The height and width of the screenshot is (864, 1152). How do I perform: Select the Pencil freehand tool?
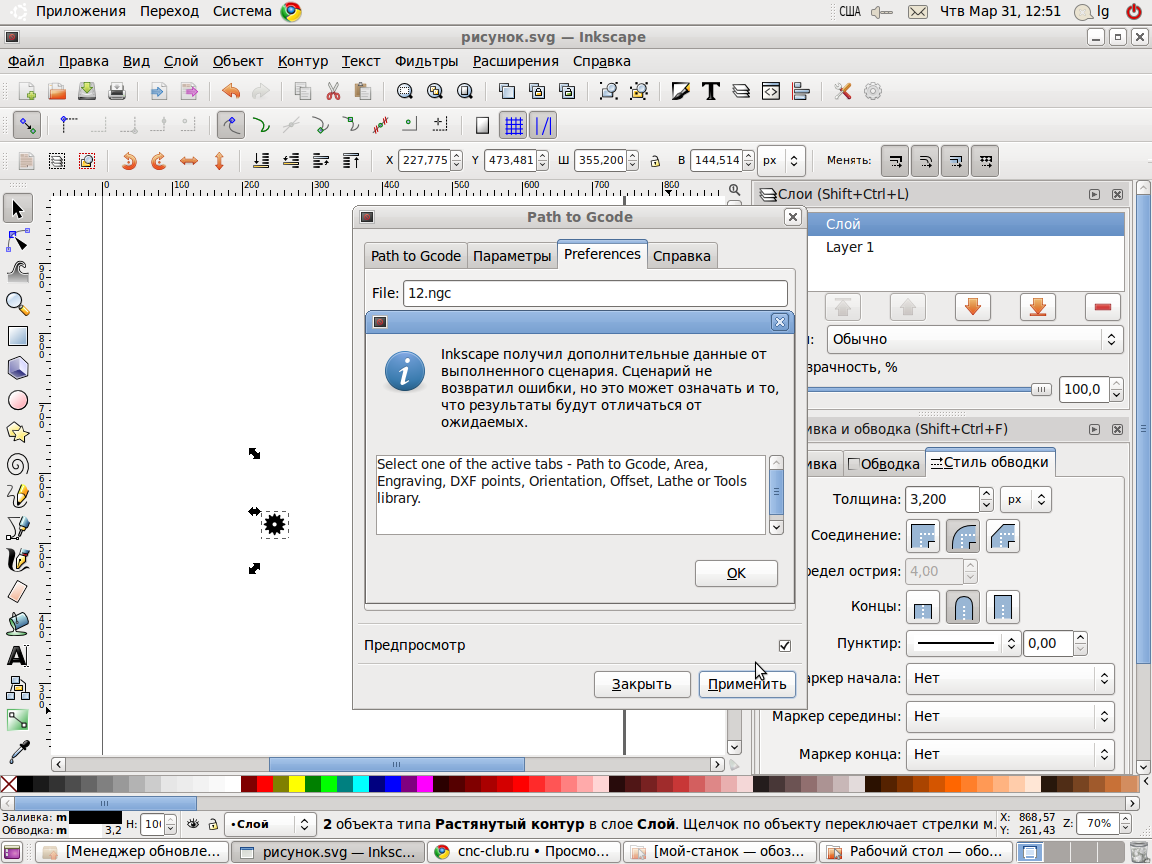pos(18,496)
